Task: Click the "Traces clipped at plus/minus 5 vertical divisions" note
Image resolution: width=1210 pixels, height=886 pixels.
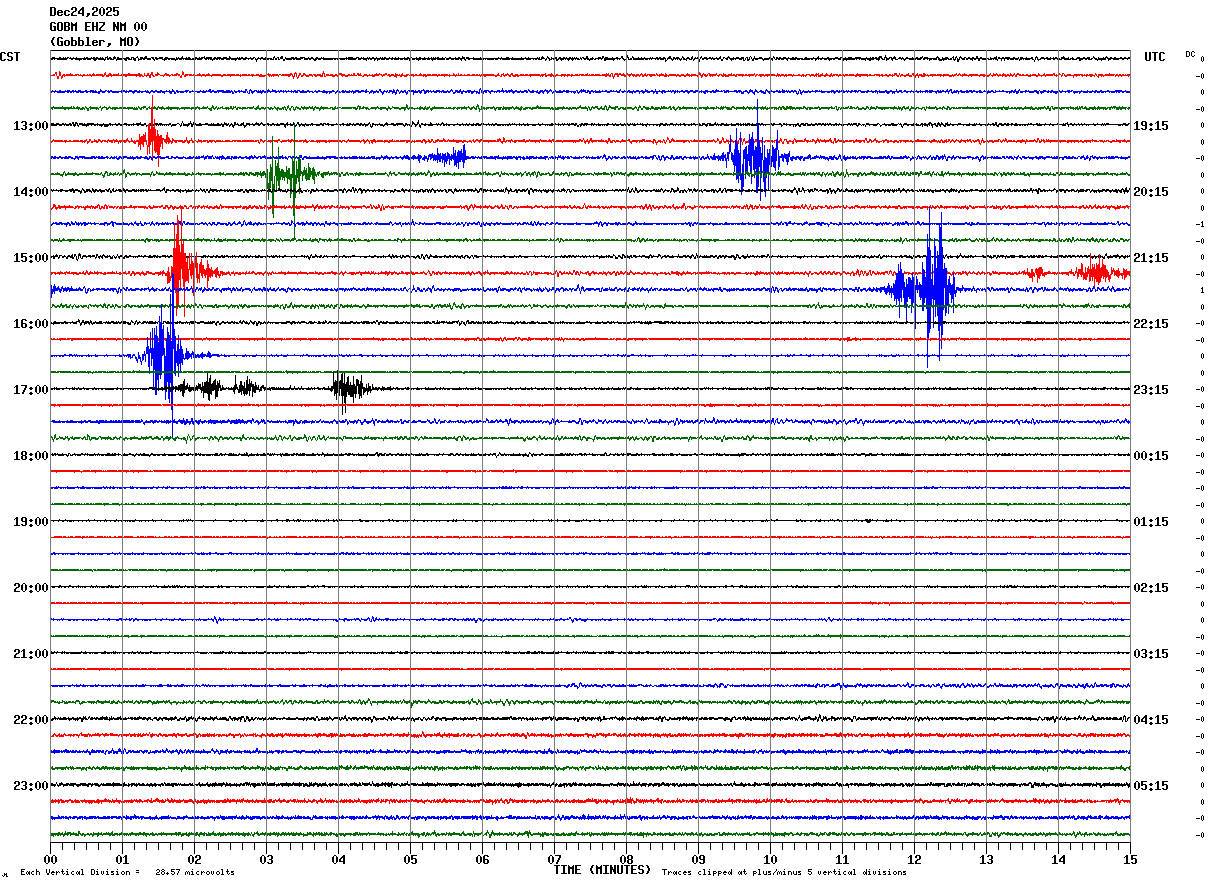Action: click(784, 873)
